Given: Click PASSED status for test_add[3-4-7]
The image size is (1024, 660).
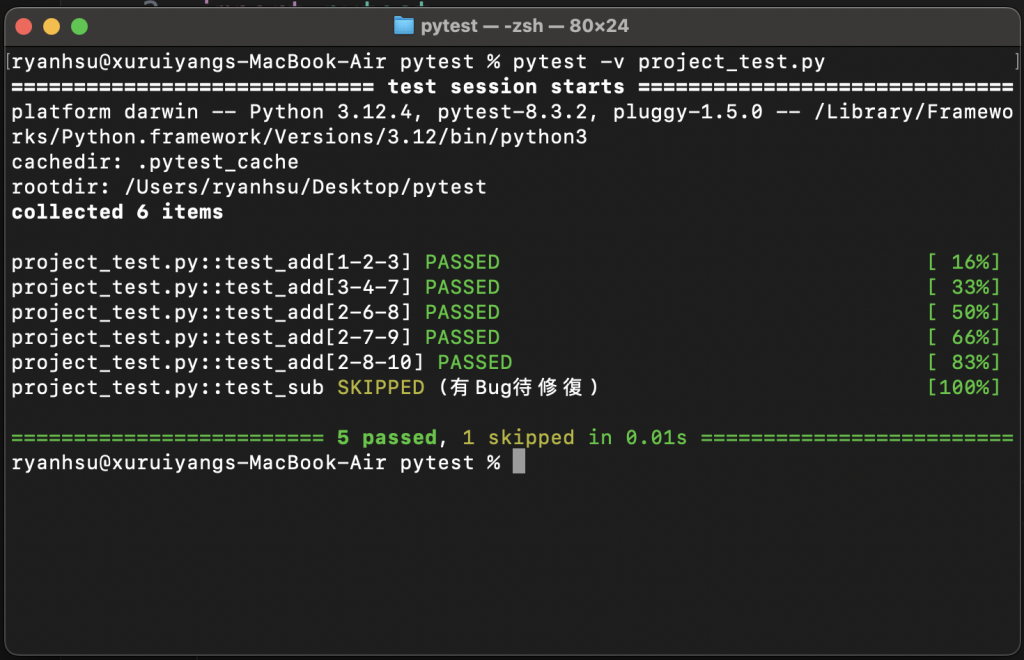Looking at the screenshot, I should [x=462, y=287].
